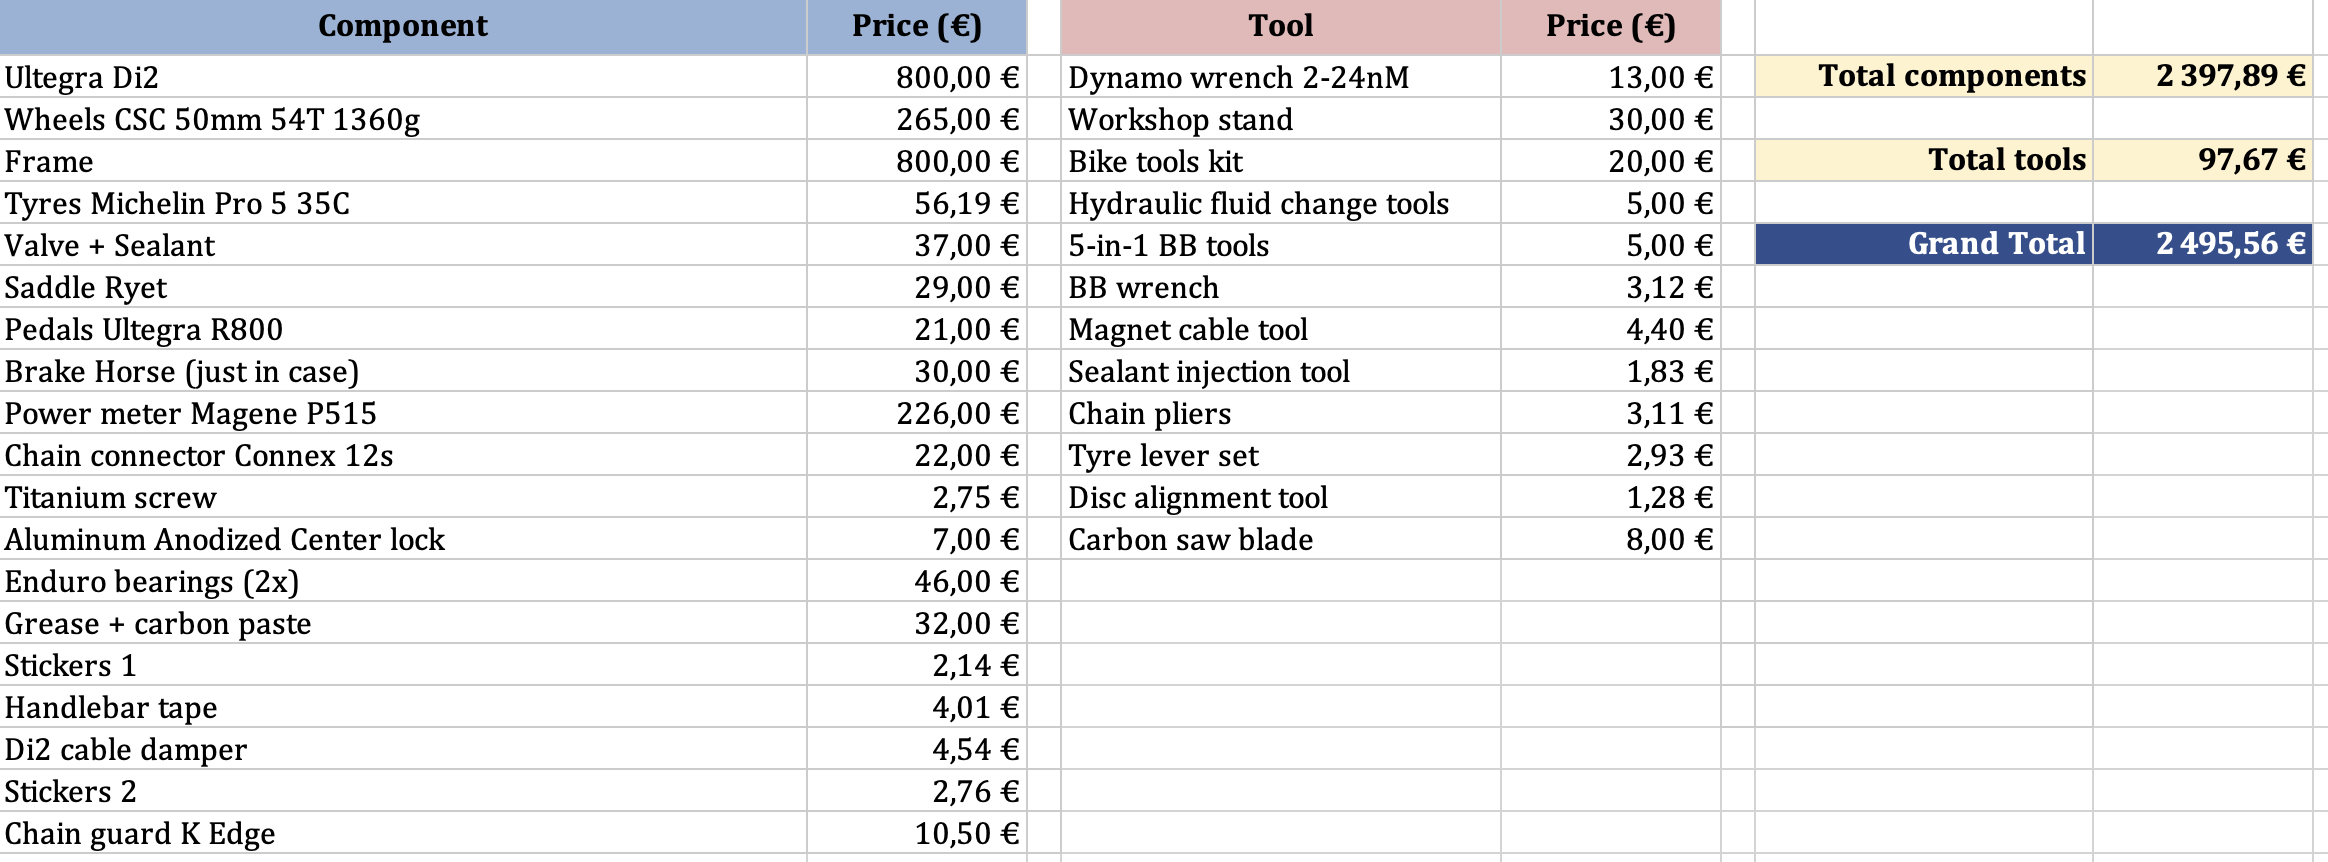Viewport: 2328px width, 862px height.
Task: Click the Ultegra Di2 component cell
Action: tap(403, 77)
